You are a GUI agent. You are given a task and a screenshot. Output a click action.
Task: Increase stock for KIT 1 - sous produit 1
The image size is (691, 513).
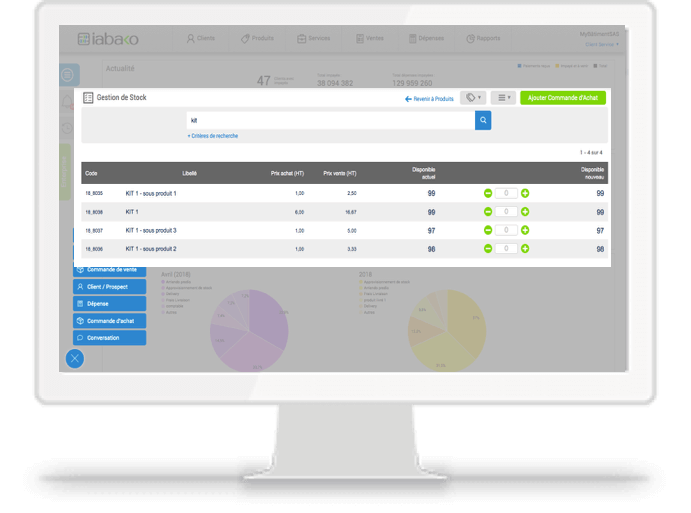pyautogui.click(x=525, y=193)
